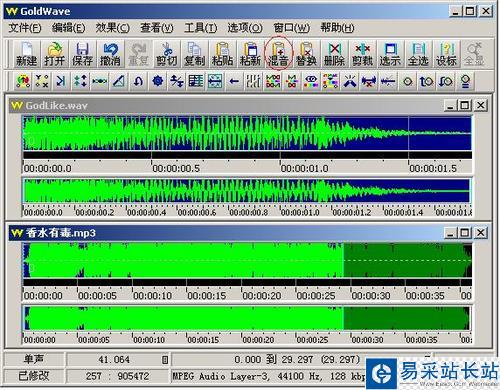500x390 pixels.
Task: Click inside the GodLike.wav main waveform
Action: click(x=247, y=133)
